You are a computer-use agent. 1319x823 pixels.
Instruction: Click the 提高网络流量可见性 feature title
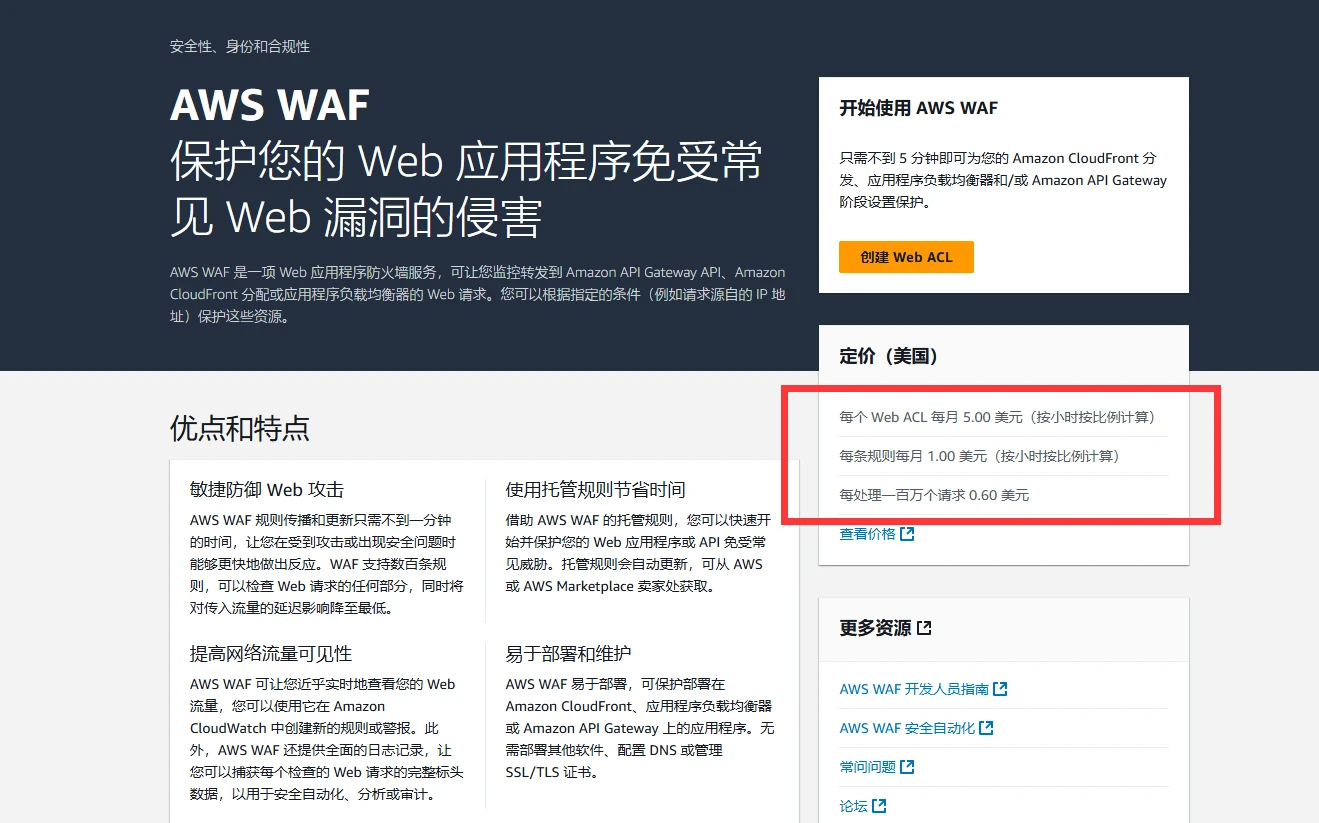pyautogui.click(x=271, y=654)
